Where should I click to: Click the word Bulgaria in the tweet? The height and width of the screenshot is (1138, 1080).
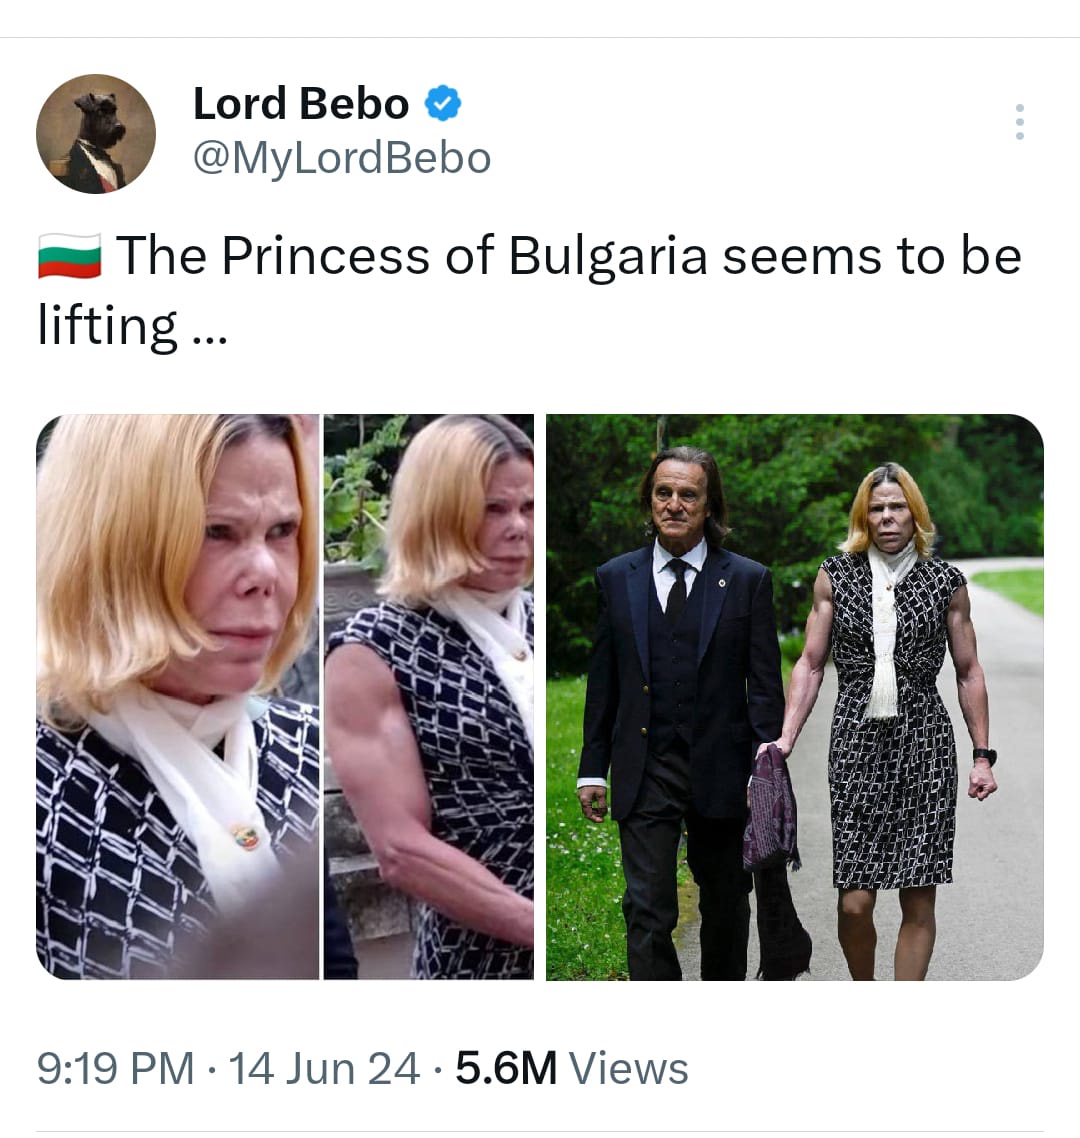pos(607,256)
